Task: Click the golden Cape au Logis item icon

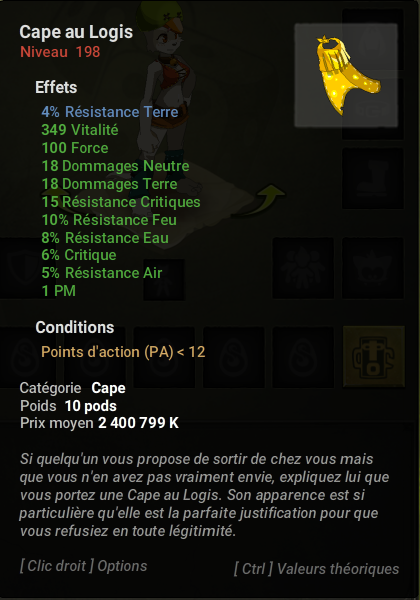Action: (346, 75)
